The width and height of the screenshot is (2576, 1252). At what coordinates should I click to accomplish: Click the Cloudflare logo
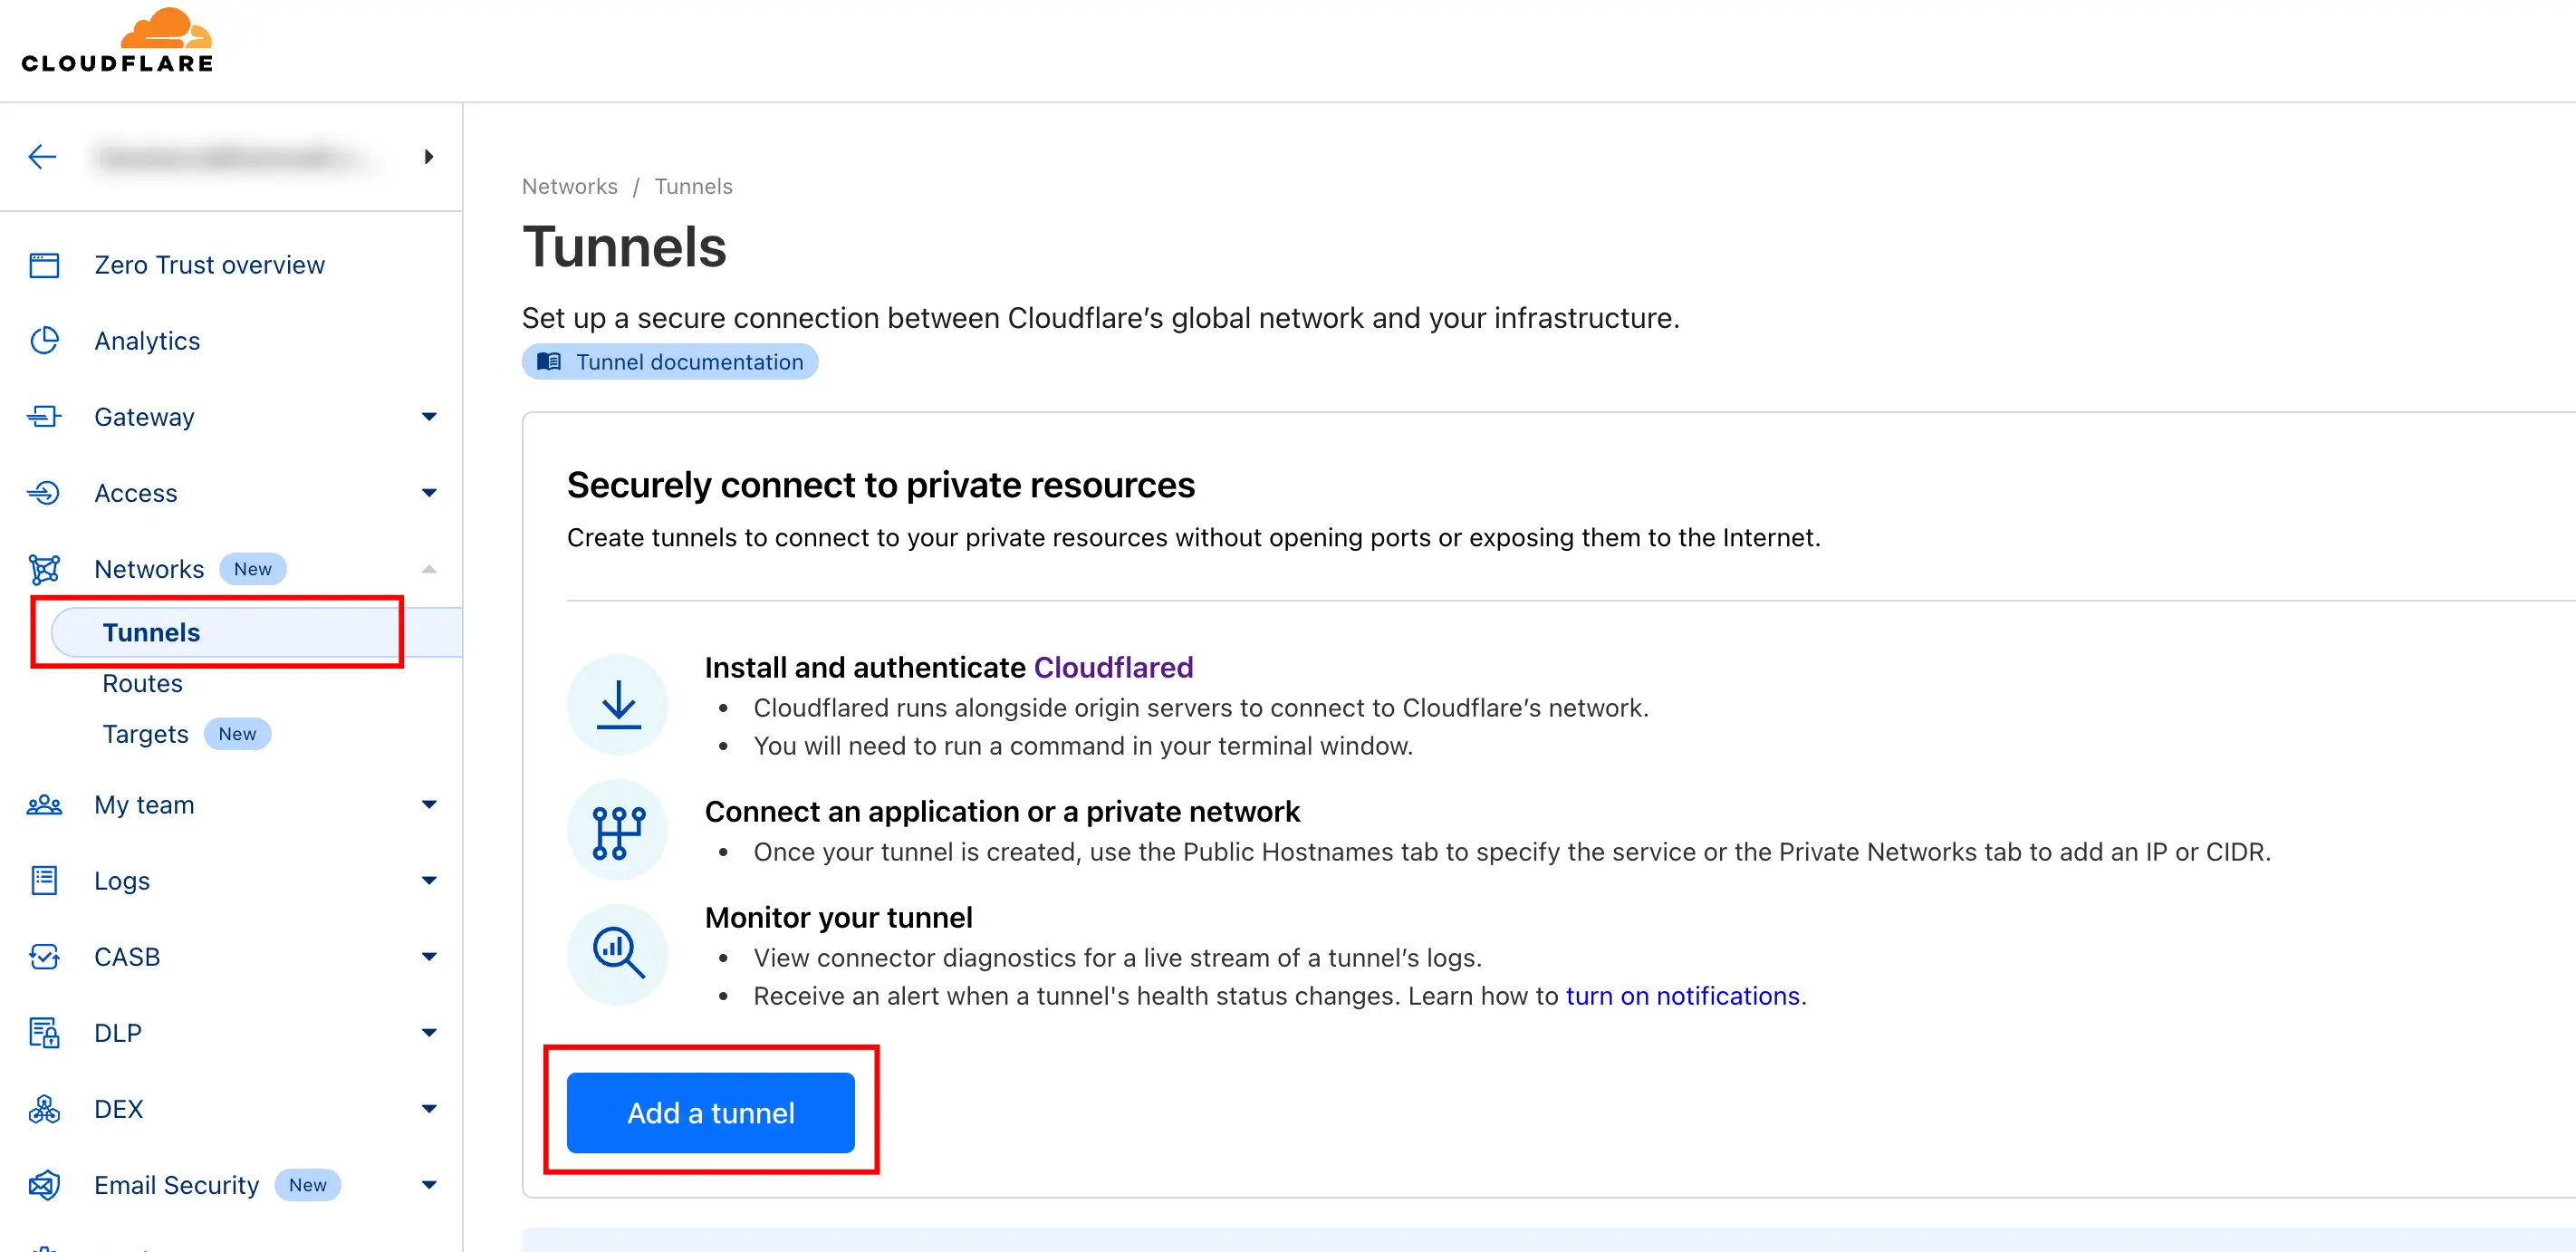point(118,42)
